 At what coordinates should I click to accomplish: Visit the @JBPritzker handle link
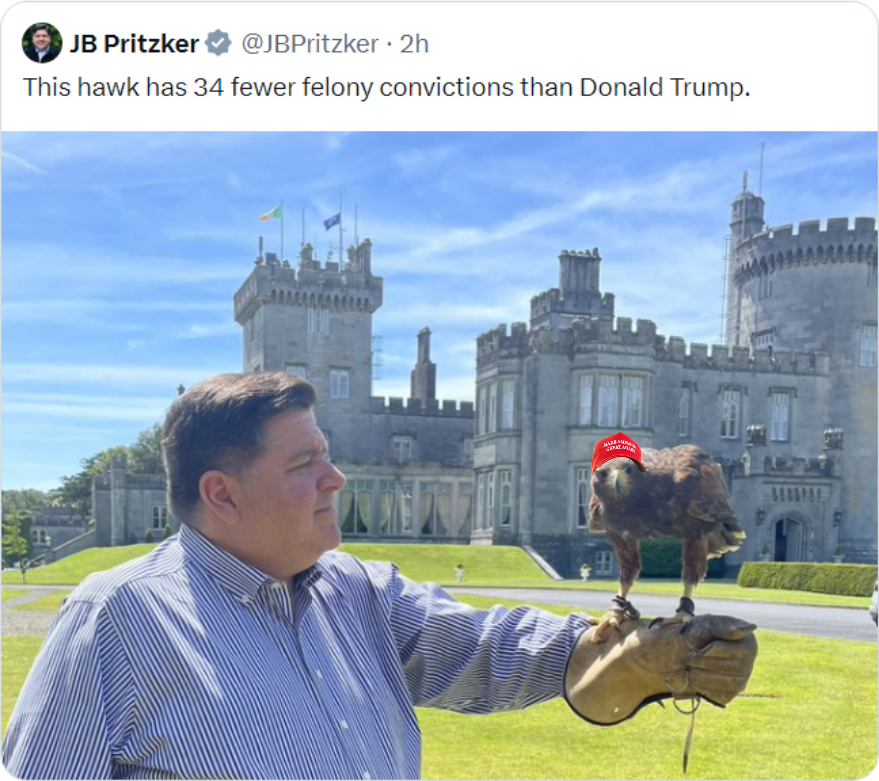(x=309, y=44)
